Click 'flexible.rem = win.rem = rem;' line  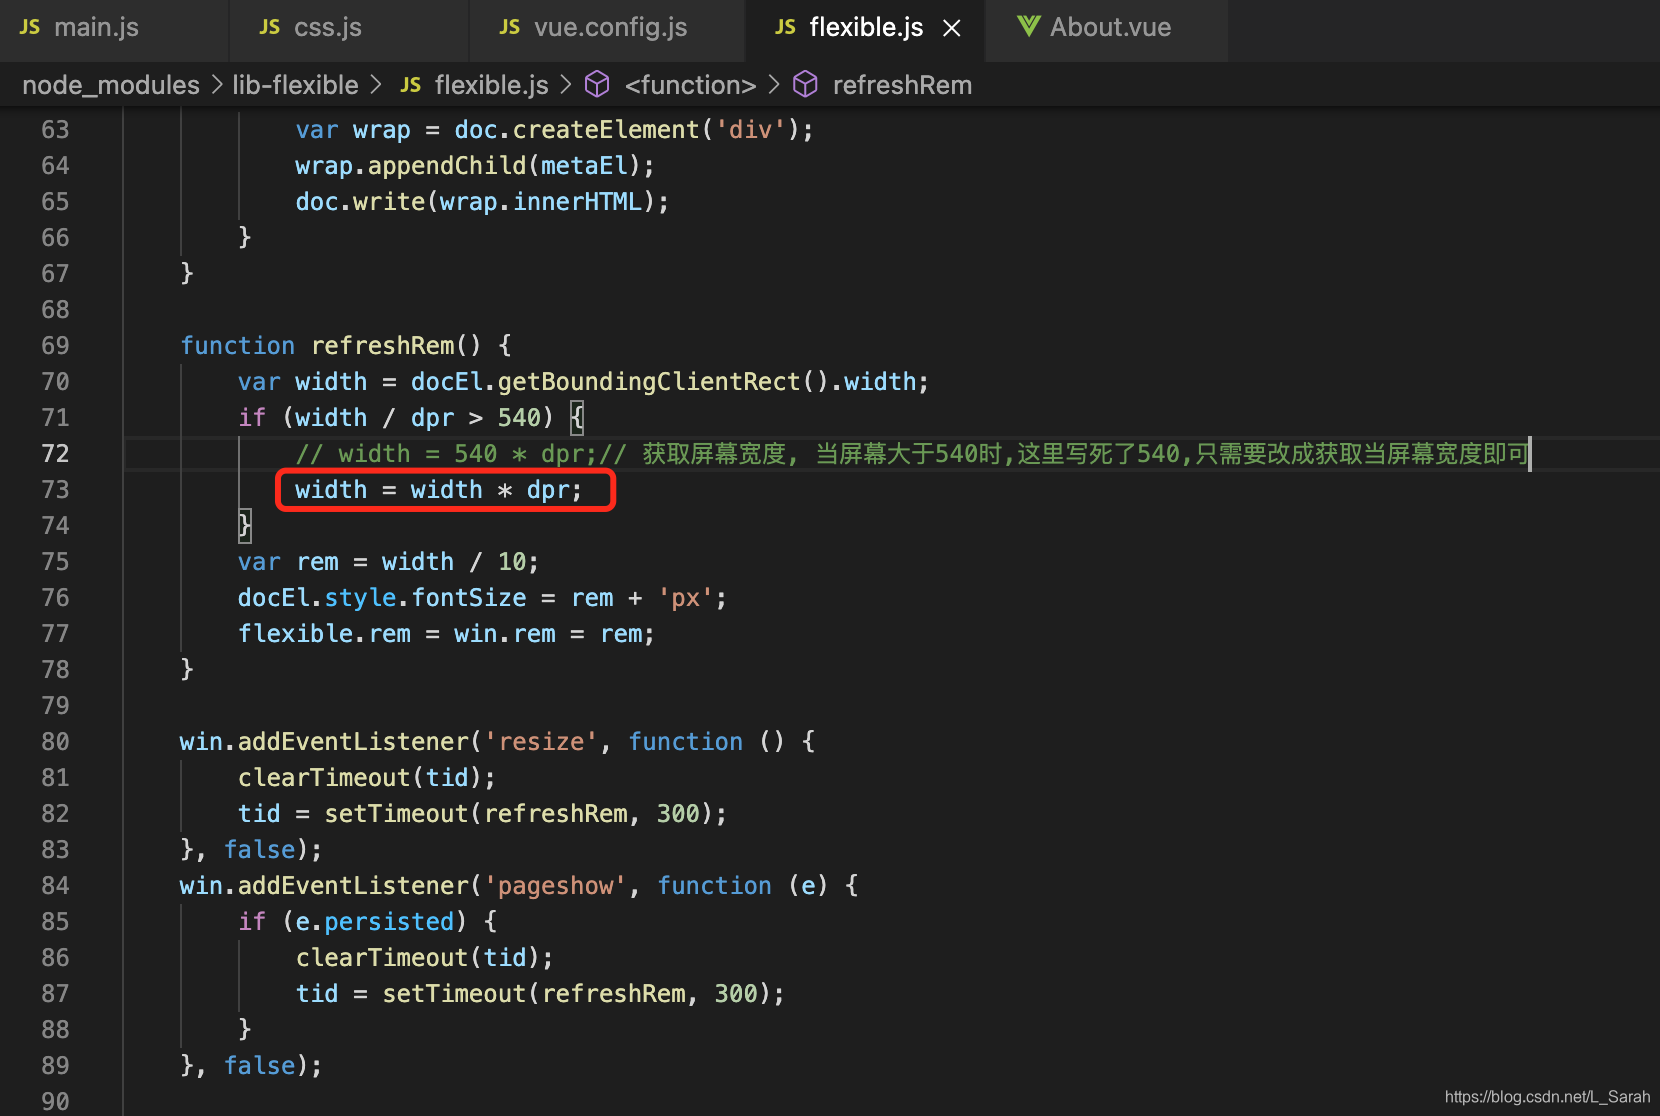(446, 634)
